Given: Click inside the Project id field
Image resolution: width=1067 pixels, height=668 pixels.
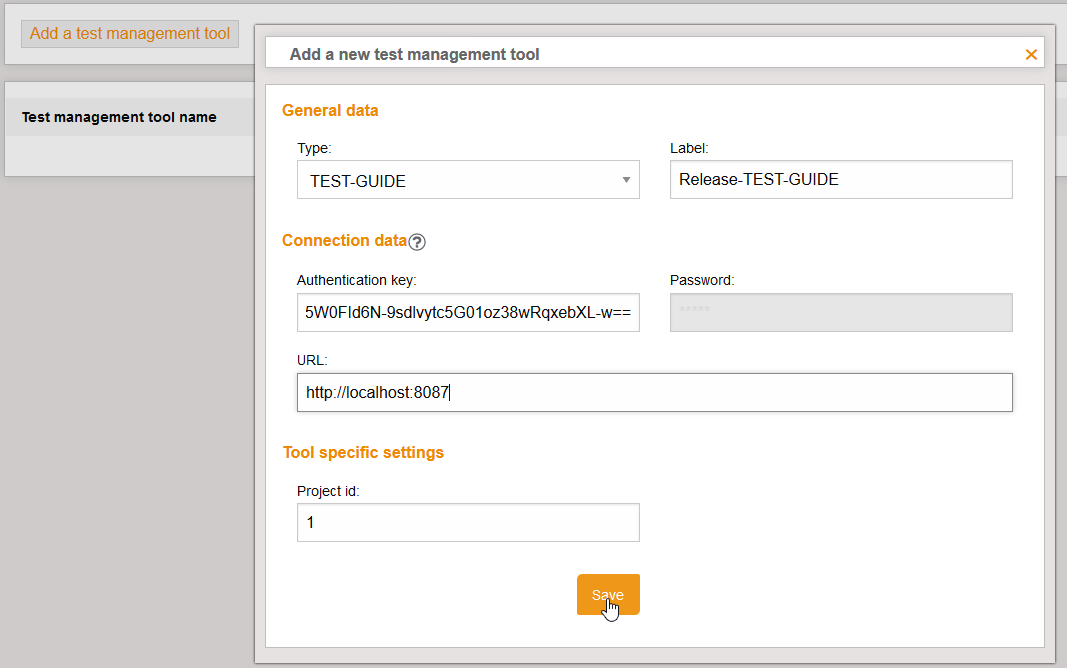Looking at the screenshot, I should tap(468, 522).
